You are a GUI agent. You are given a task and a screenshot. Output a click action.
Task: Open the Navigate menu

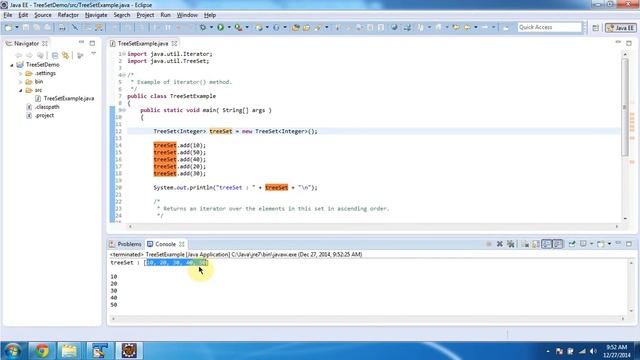click(96, 15)
